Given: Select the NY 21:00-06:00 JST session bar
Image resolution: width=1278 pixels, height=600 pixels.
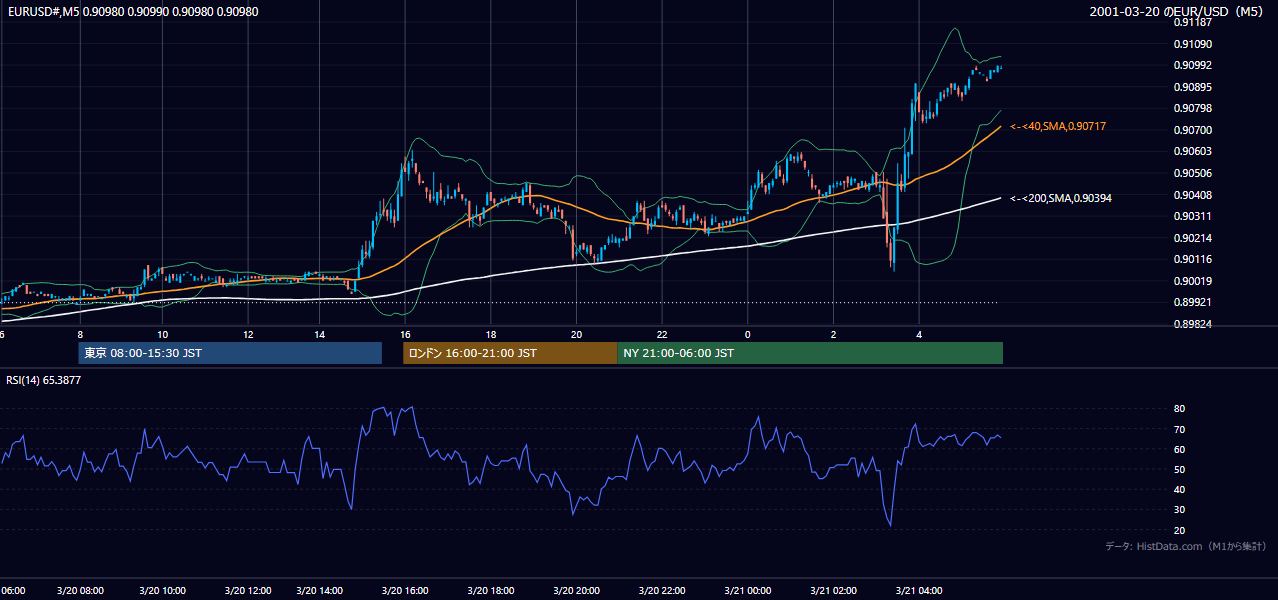Looking at the screenshot, I should click(810, 353).
